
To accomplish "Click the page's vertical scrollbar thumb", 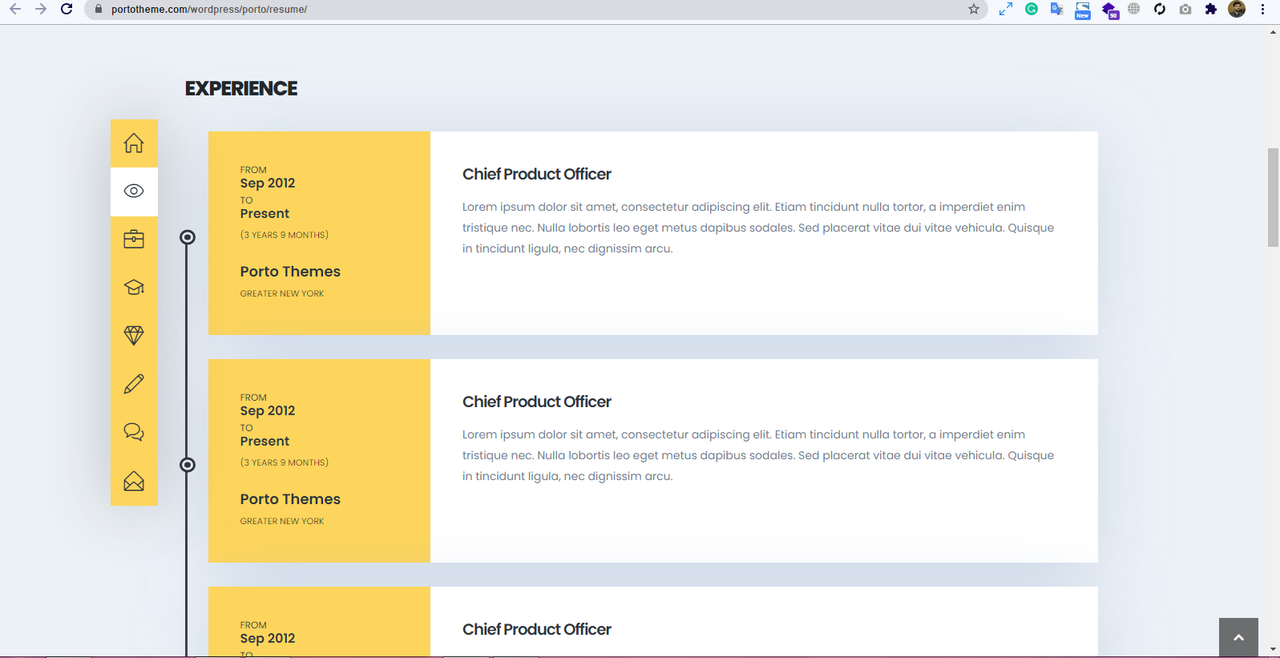I will tap(1273, 197).
